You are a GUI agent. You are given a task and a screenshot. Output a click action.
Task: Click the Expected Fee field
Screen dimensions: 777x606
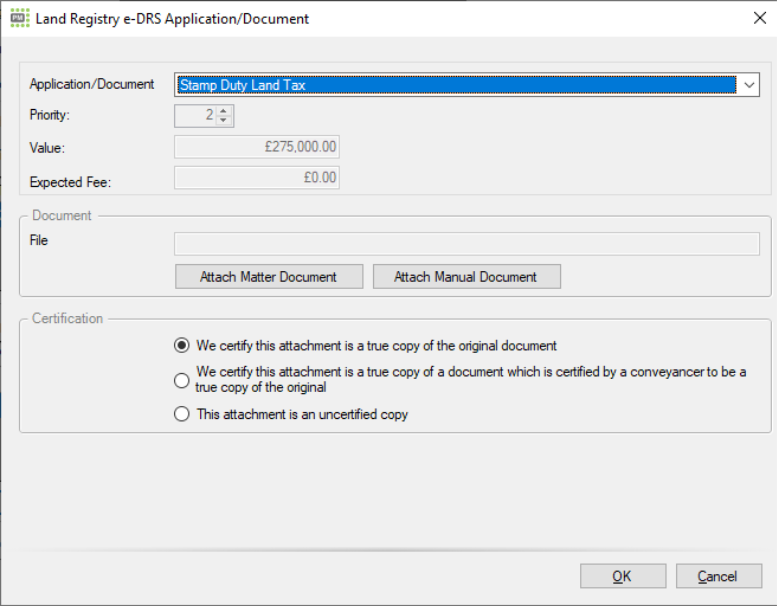point(257,177)
